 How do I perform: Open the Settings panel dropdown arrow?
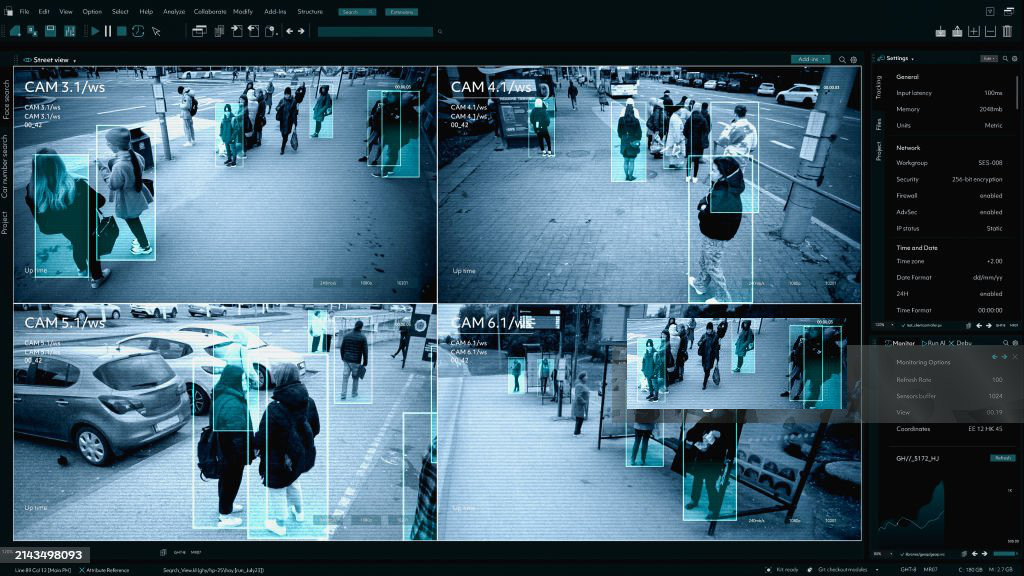coord(912,59)
